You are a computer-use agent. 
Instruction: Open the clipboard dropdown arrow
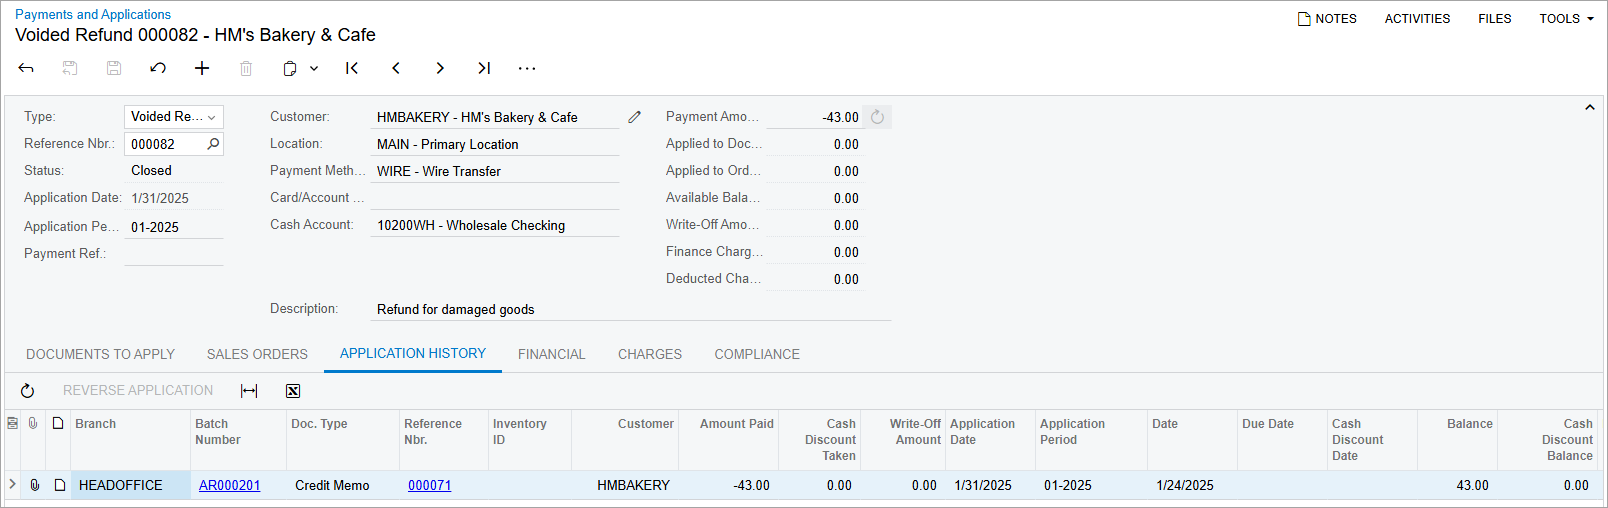click(314, 68)
